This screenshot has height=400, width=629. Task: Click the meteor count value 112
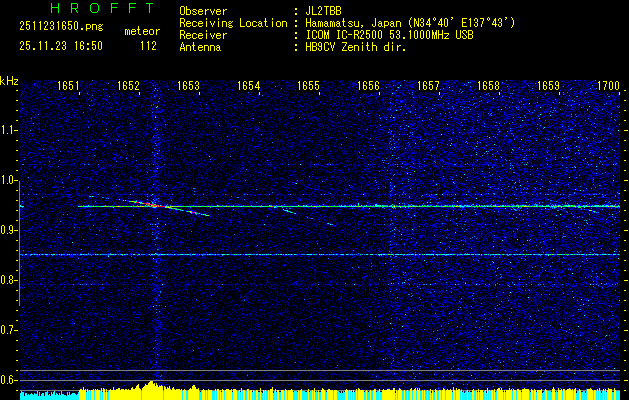point(148,45)
